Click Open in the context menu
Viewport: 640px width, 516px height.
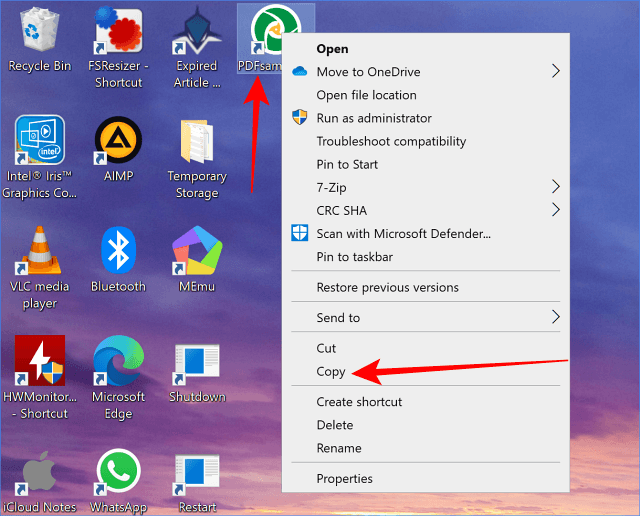(x=426, y=49)
